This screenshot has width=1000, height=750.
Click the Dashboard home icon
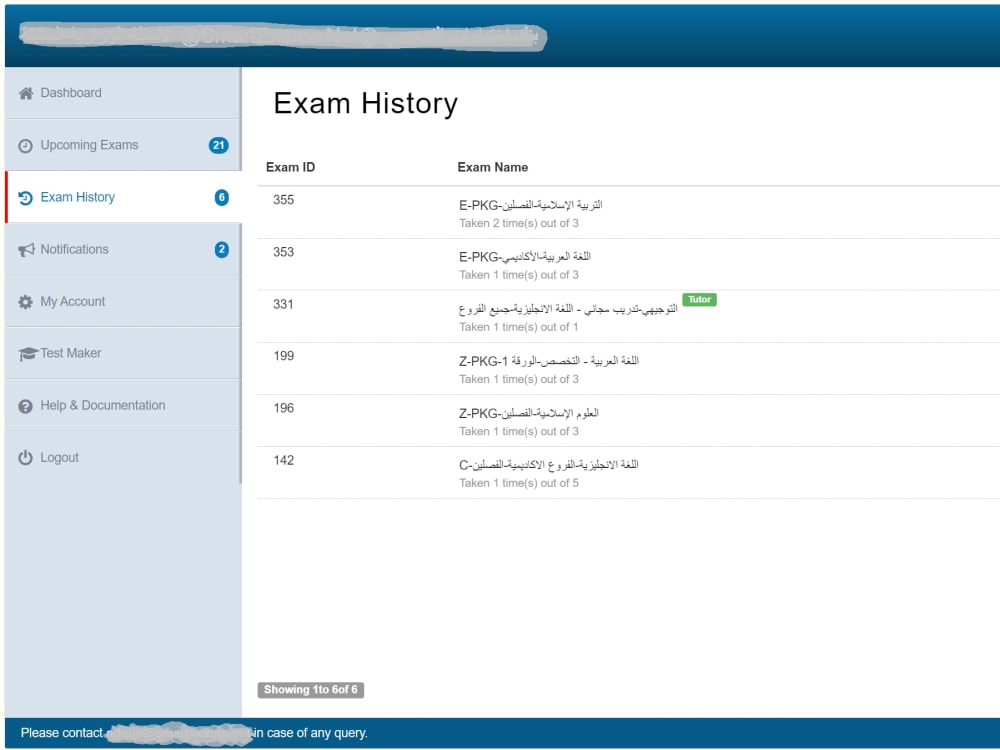pos(26,93)
